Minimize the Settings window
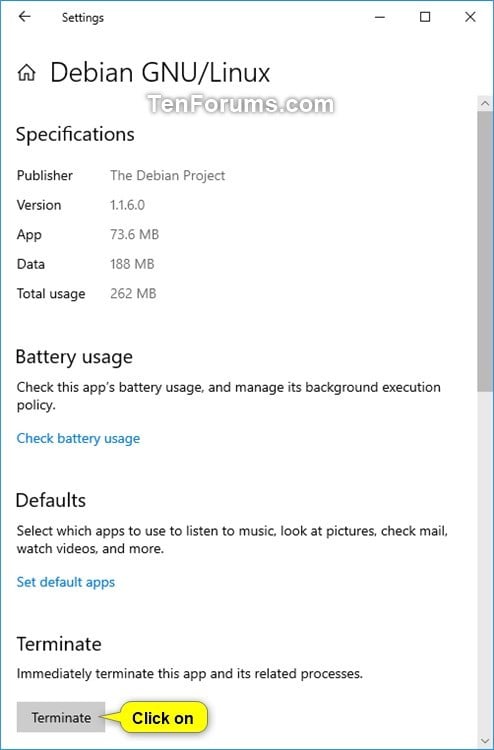 380,17
